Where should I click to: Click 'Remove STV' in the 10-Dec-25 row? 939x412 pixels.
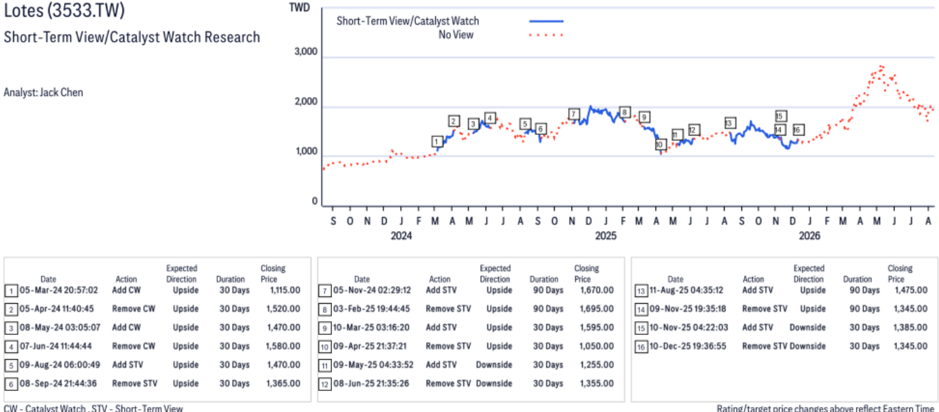765,346
